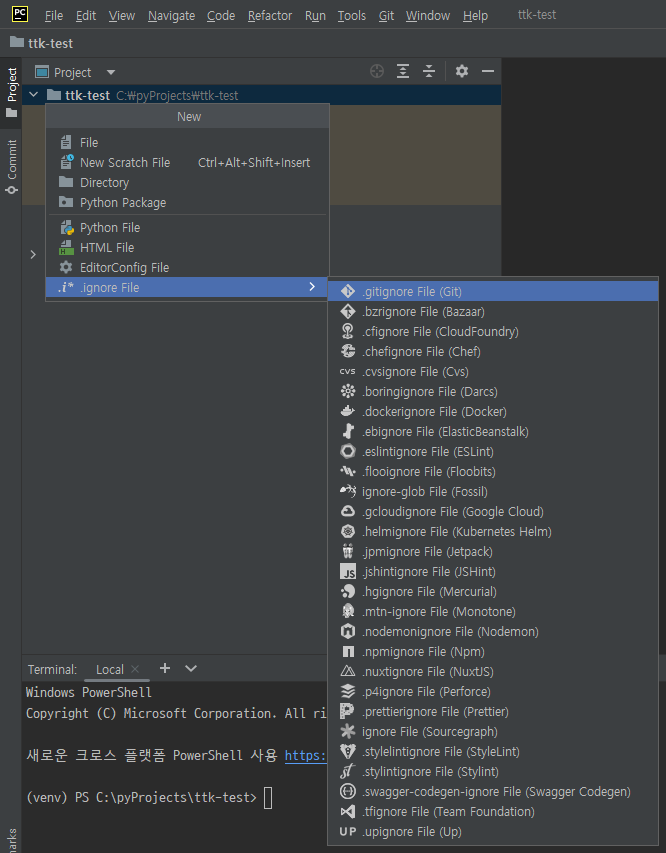Choose .swagger-codegen-ignore File

click(x=493, y=792)
